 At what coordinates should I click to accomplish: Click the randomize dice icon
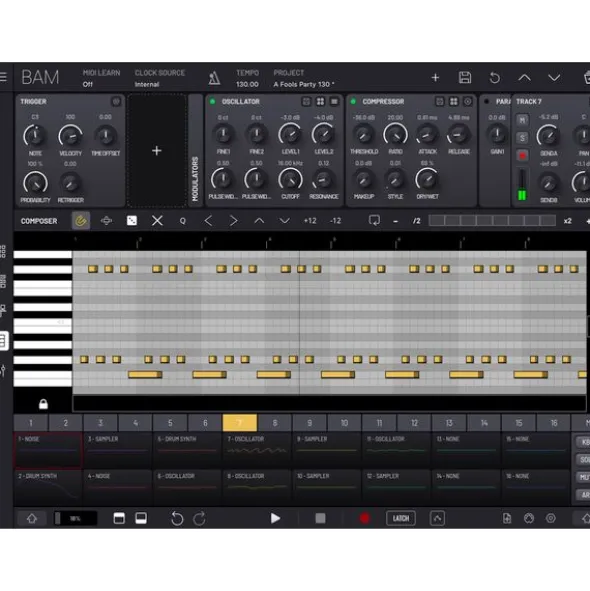coord(132,221)
